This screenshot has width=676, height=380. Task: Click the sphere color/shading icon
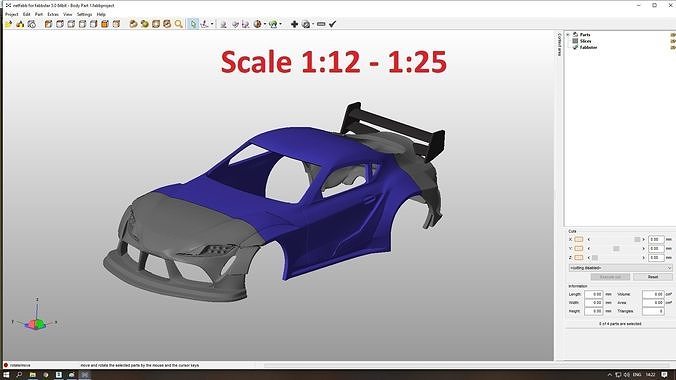coord(257,24)
